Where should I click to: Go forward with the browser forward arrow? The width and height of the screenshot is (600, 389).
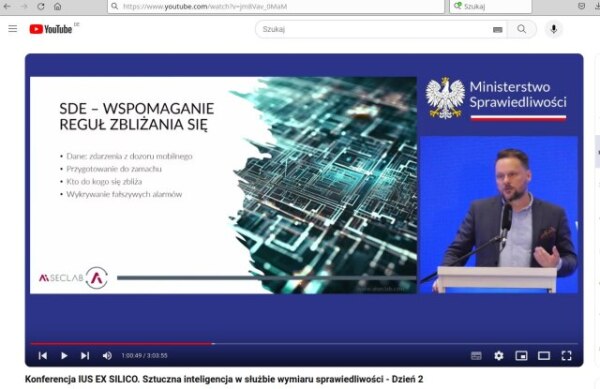pos(24,7)
